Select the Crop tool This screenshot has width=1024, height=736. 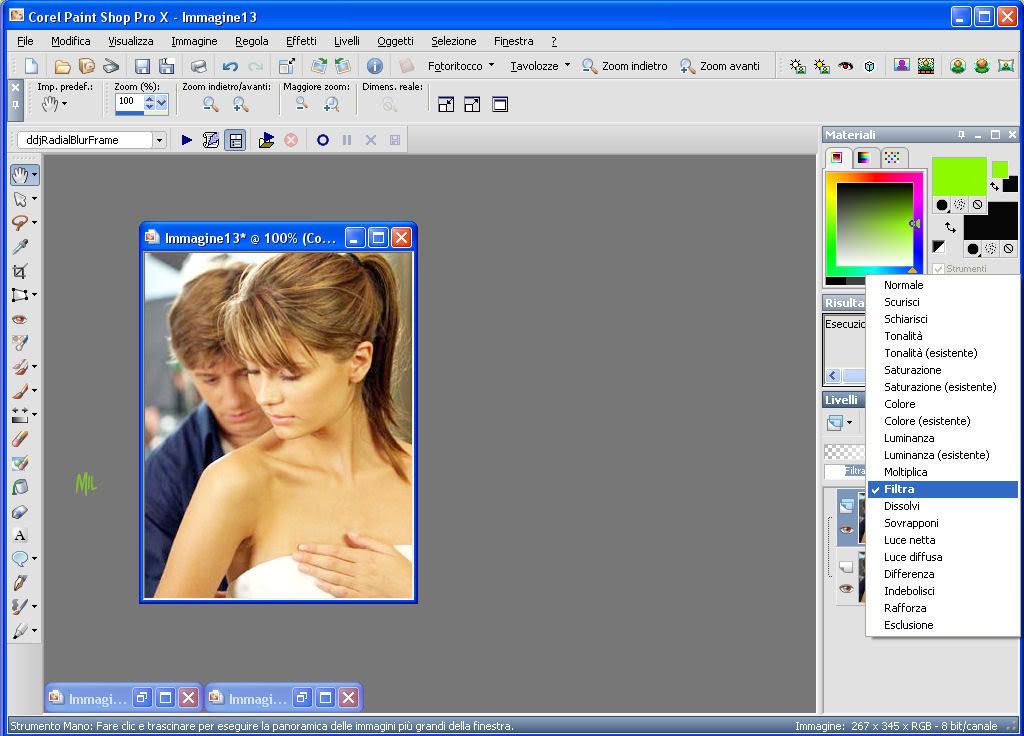click(20, 271)
